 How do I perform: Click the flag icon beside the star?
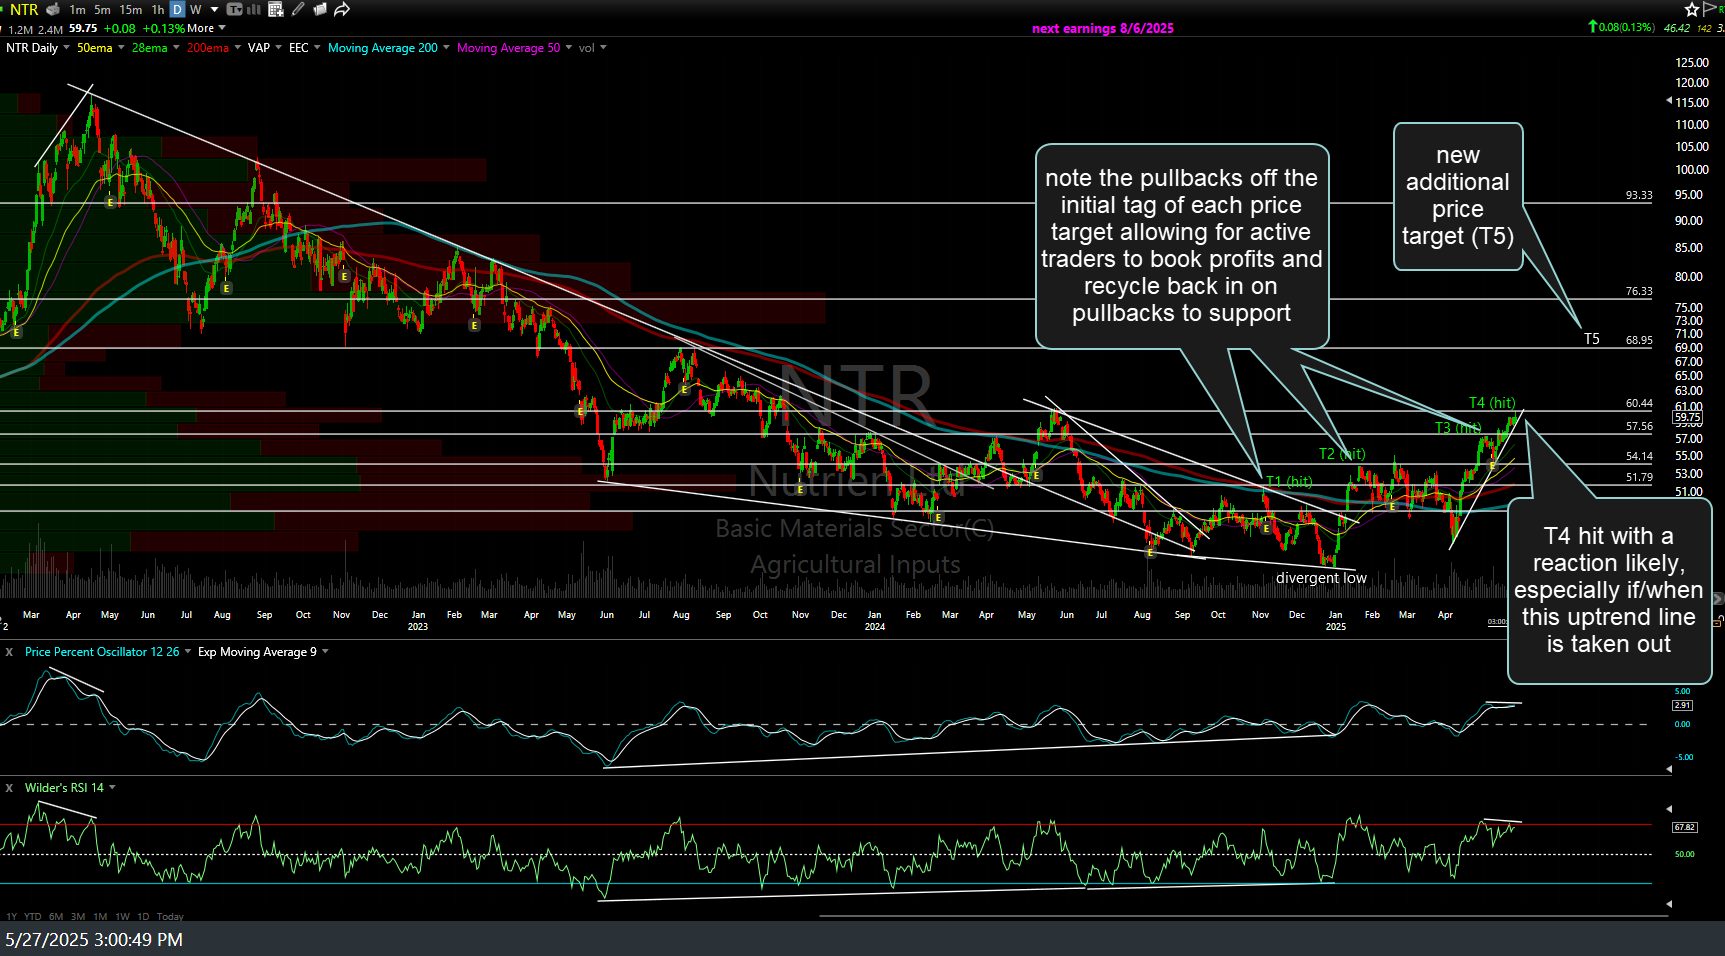pyautogui.click(x=1709, y=9)
